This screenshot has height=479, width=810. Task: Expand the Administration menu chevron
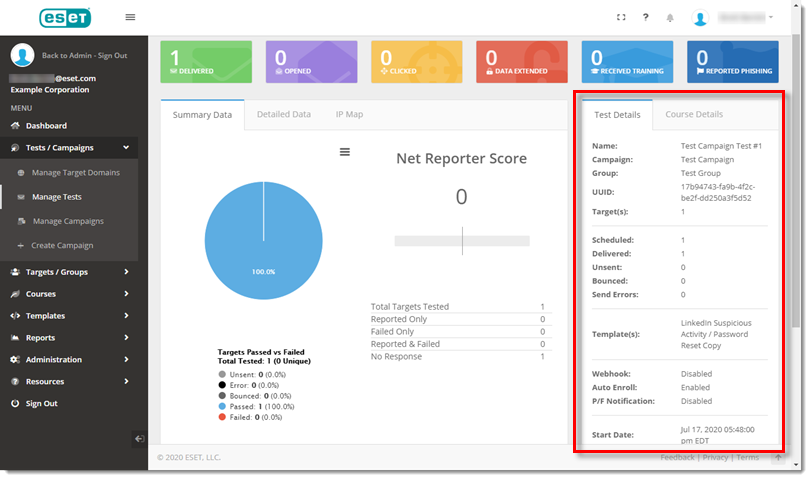(x=126, y=359)
